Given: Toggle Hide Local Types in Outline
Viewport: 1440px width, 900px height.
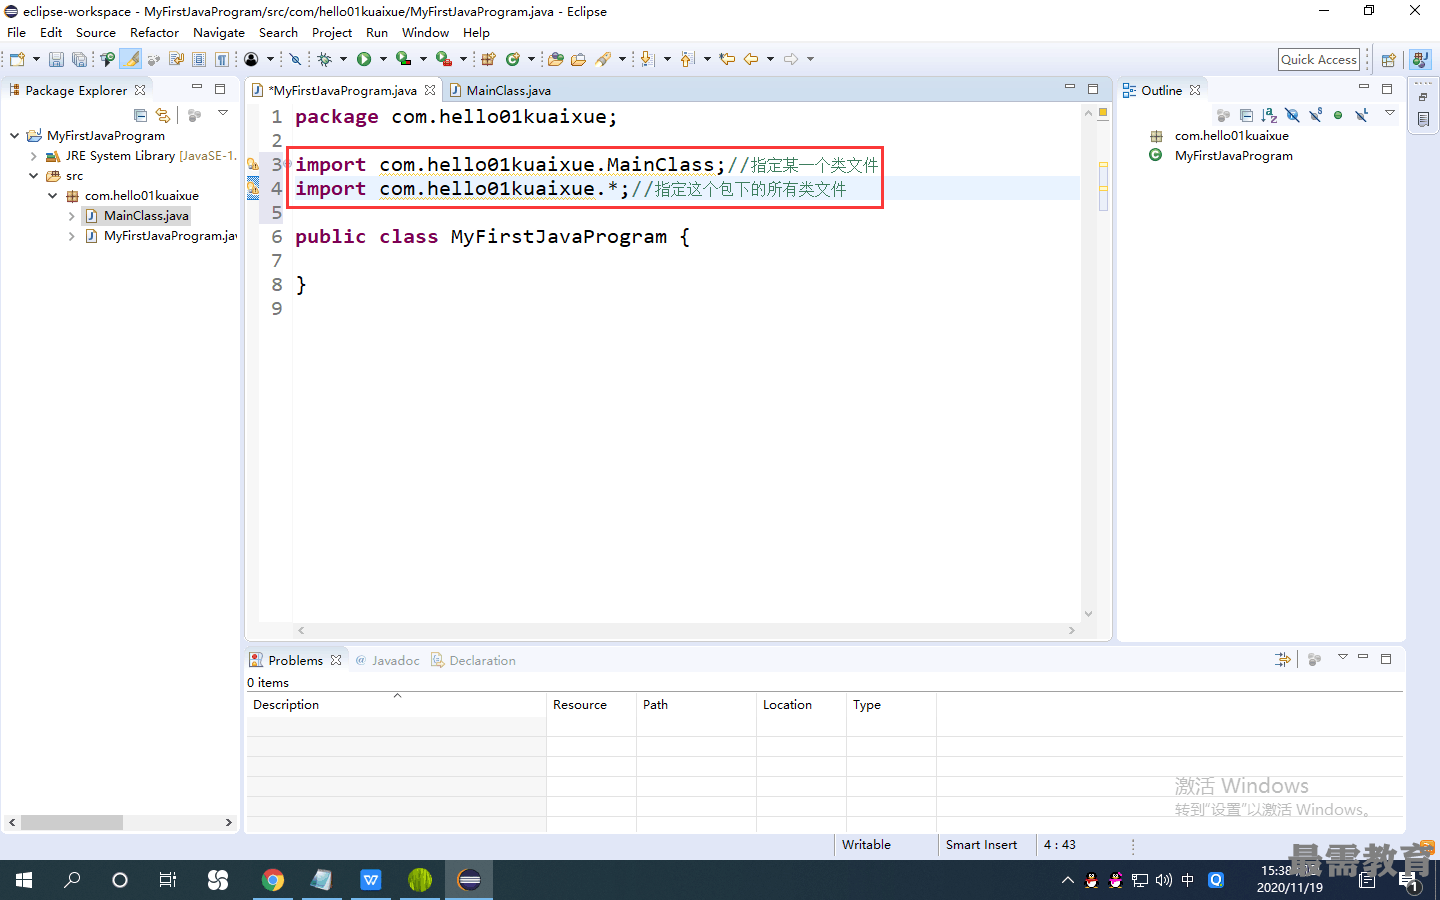Looking at the screenshot, I should click(1361, 115).
